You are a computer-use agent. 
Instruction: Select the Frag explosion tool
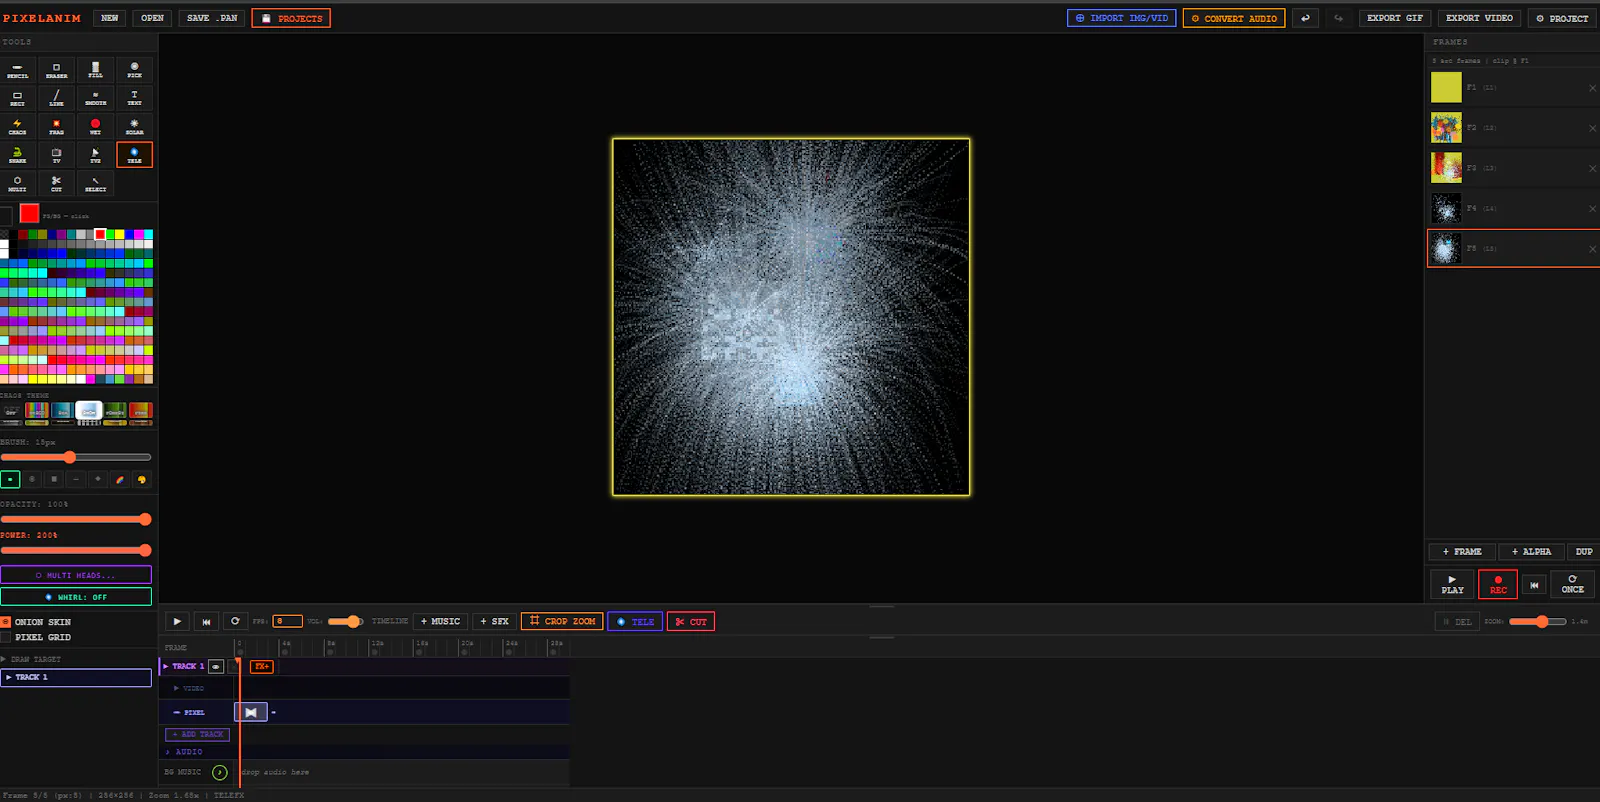(57, 127)
